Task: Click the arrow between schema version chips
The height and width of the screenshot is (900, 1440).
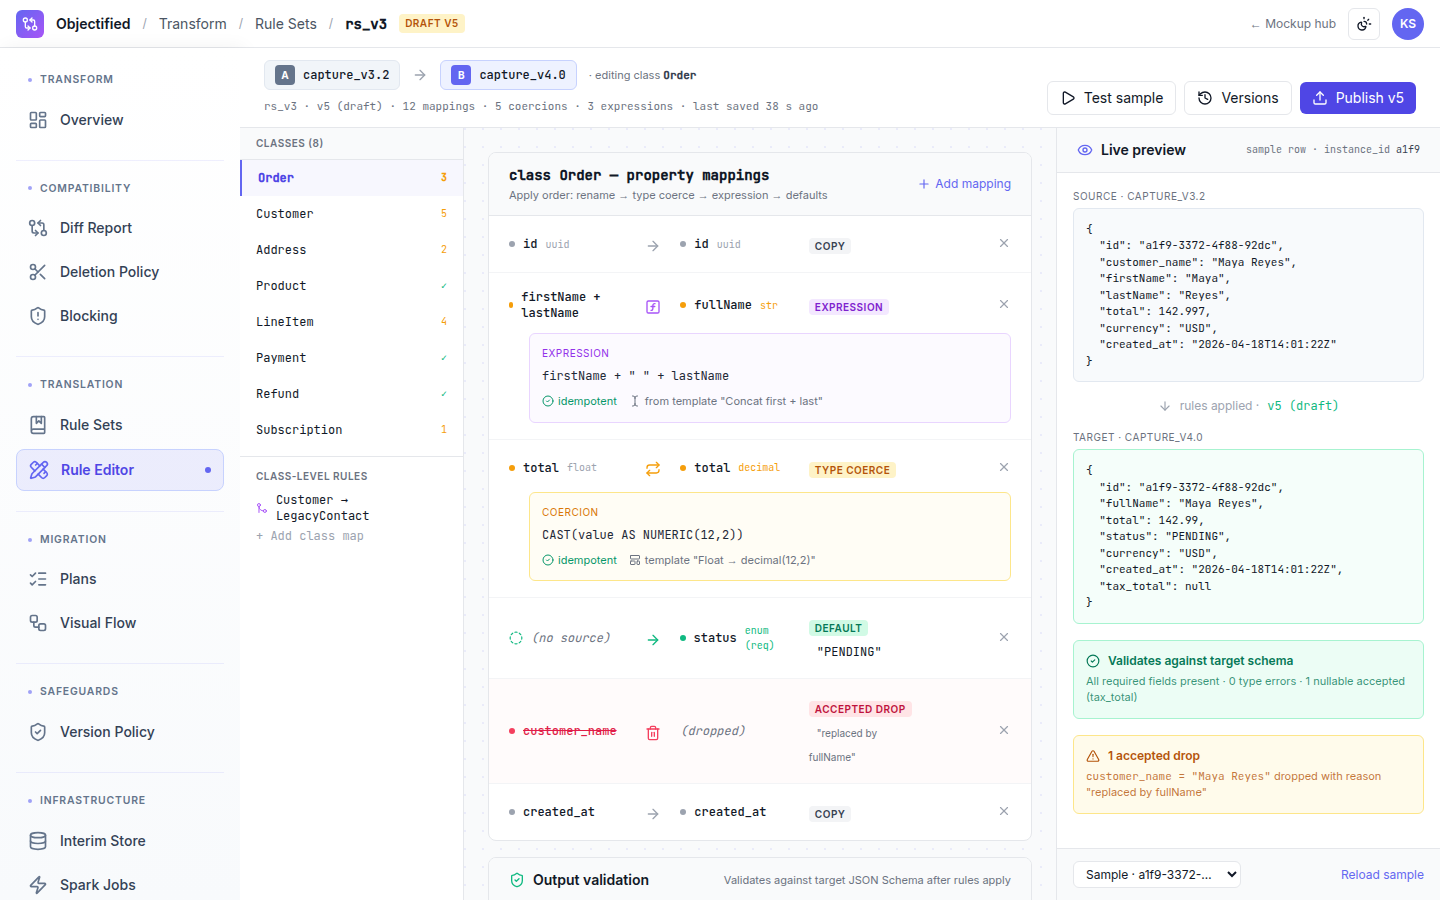Action: pyautogui.click(x=420, y=75)
